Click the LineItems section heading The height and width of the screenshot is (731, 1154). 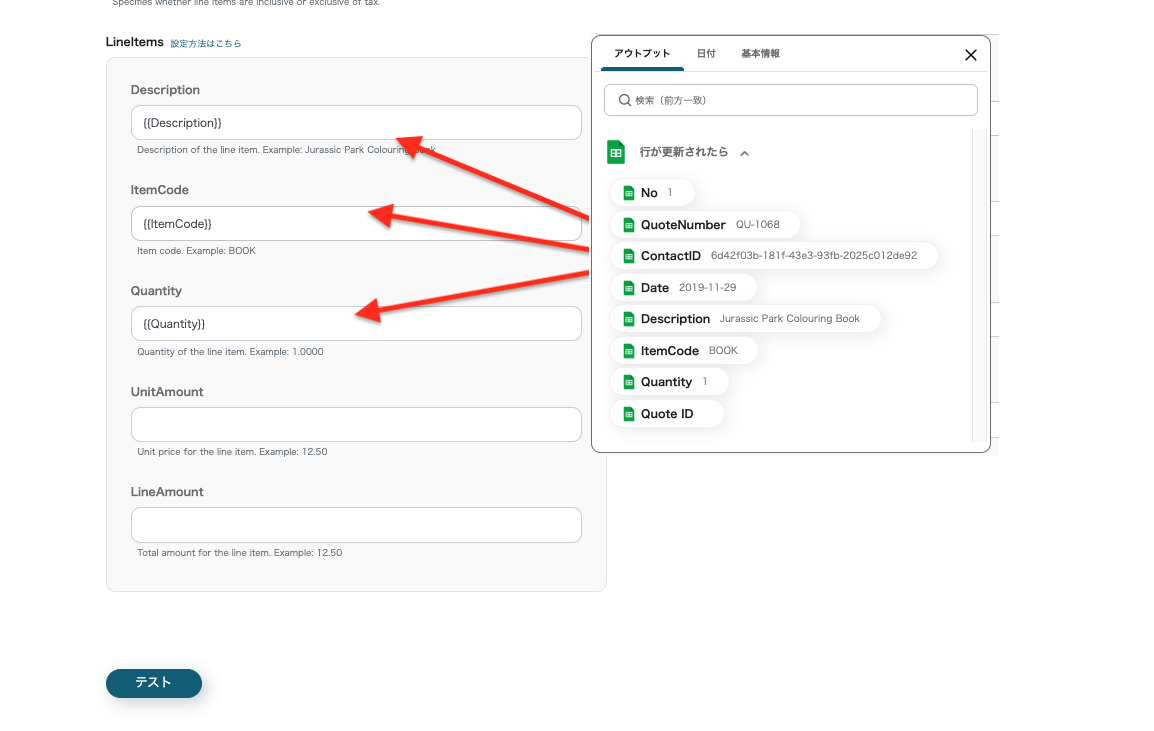tap(135, 42)
